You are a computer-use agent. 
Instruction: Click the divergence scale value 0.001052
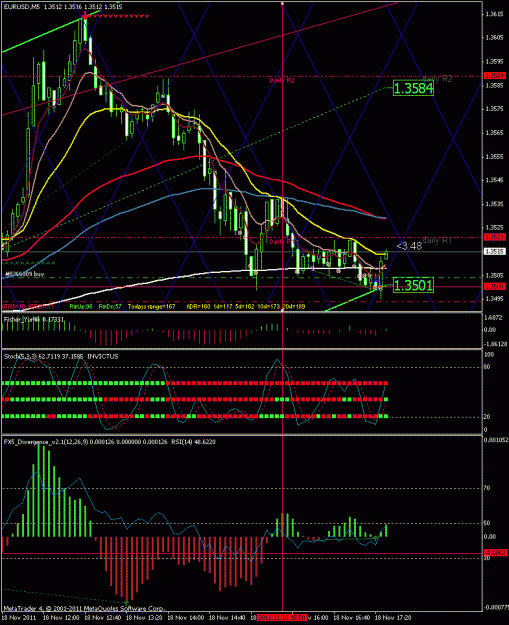495,440
